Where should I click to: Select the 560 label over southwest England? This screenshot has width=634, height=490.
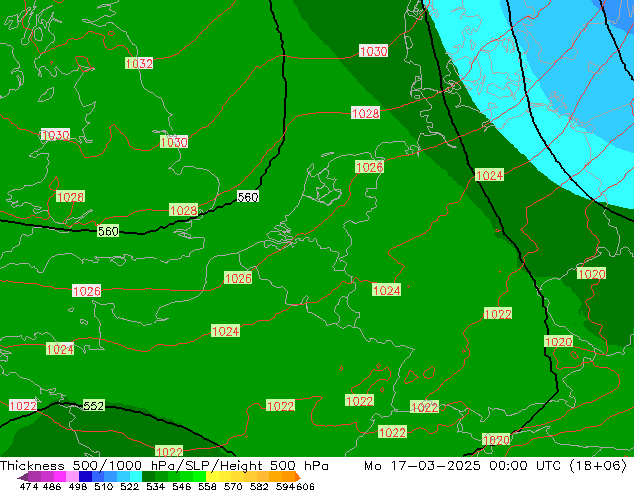click(108, 231)
